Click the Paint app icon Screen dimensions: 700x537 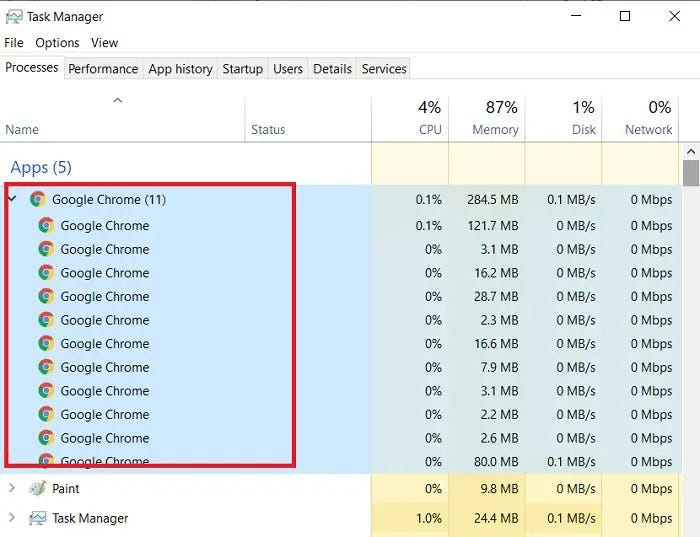tap(38, 488)
